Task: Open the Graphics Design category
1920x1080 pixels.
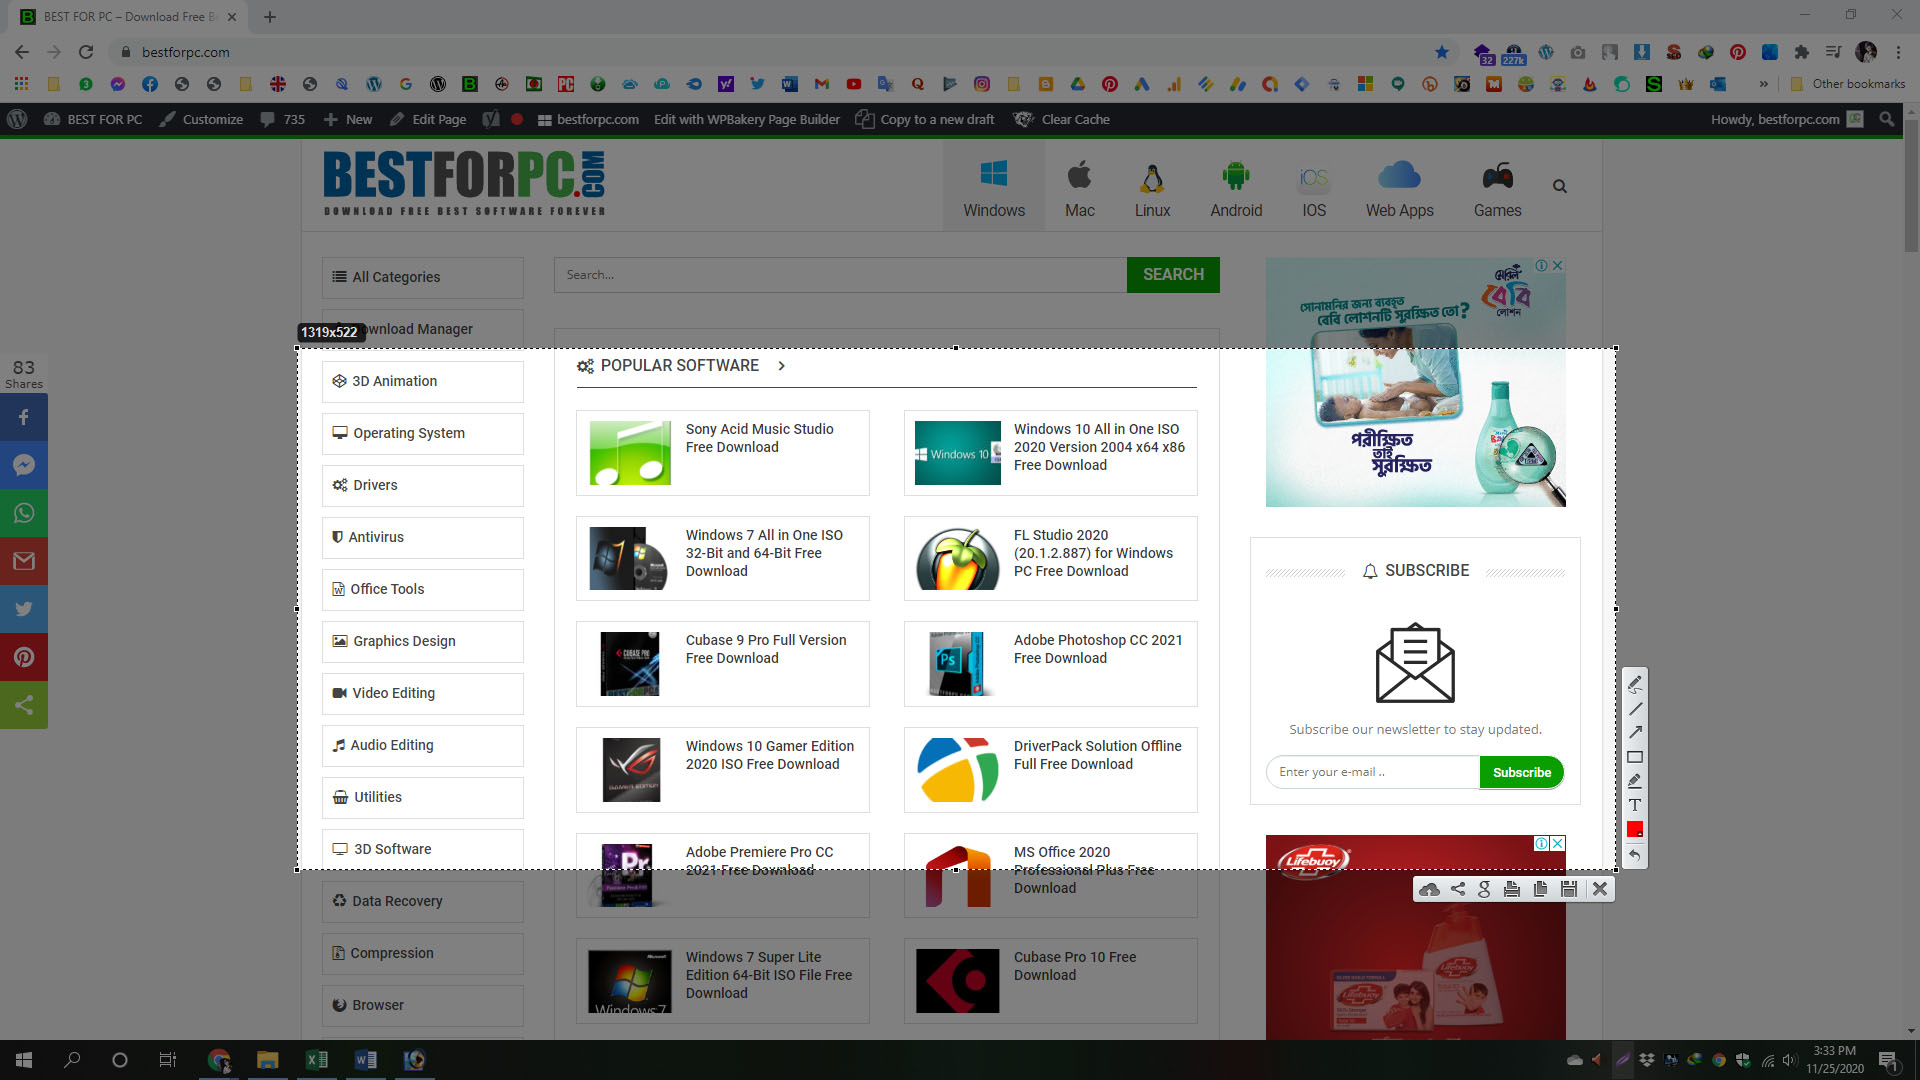Action: (x=422, y=641)
